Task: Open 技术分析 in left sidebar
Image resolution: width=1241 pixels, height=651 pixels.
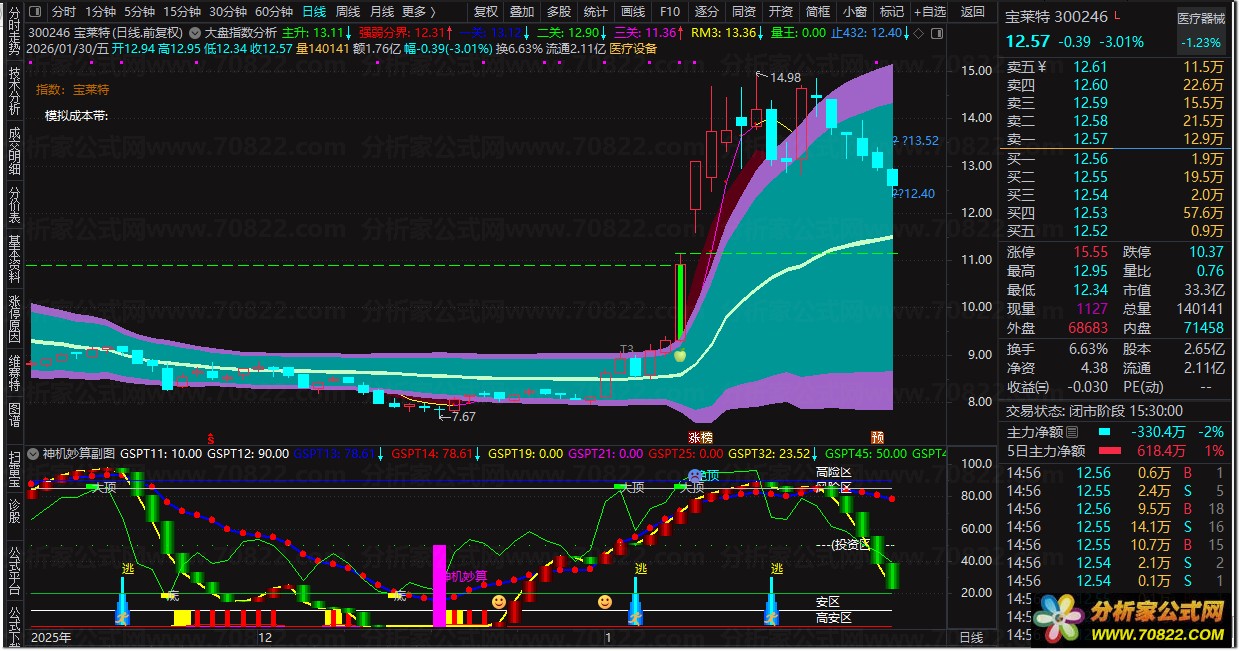Action: click(x=14, y=92)
